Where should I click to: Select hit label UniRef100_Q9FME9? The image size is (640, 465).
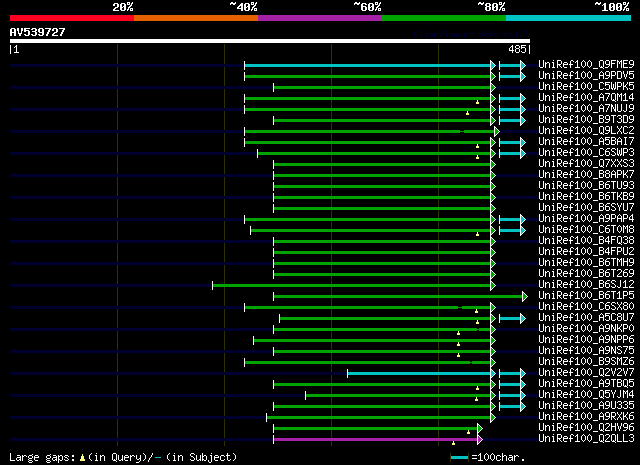pyautogui.click(x=586, y=65)
